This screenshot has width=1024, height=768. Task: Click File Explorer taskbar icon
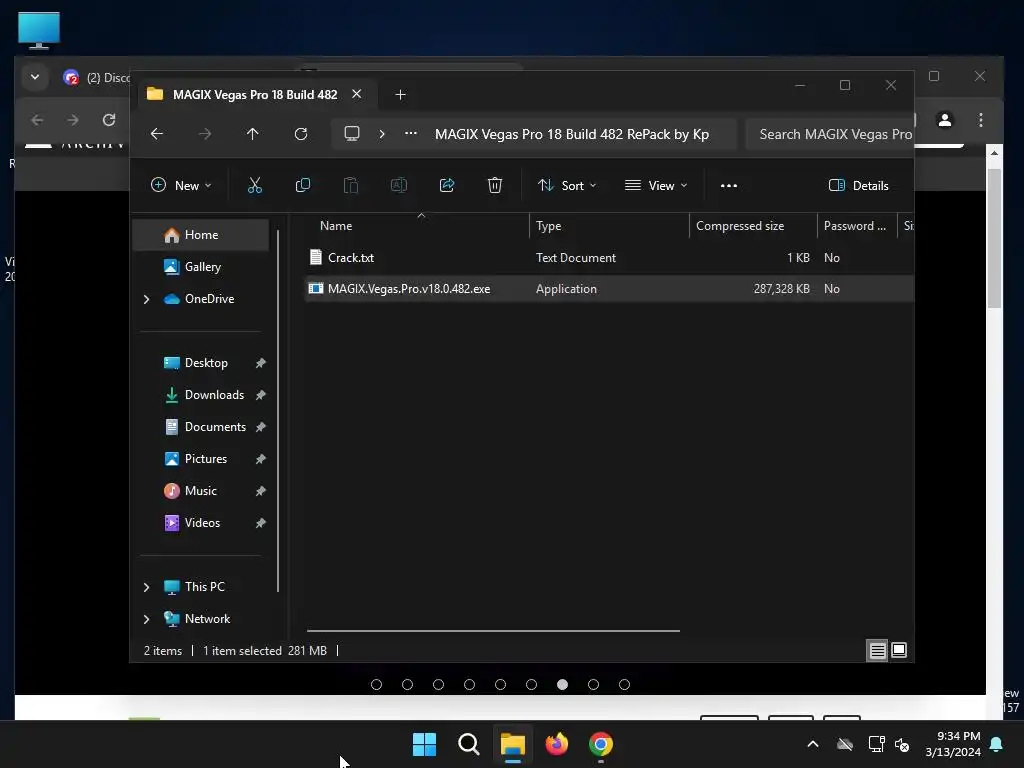513,744
